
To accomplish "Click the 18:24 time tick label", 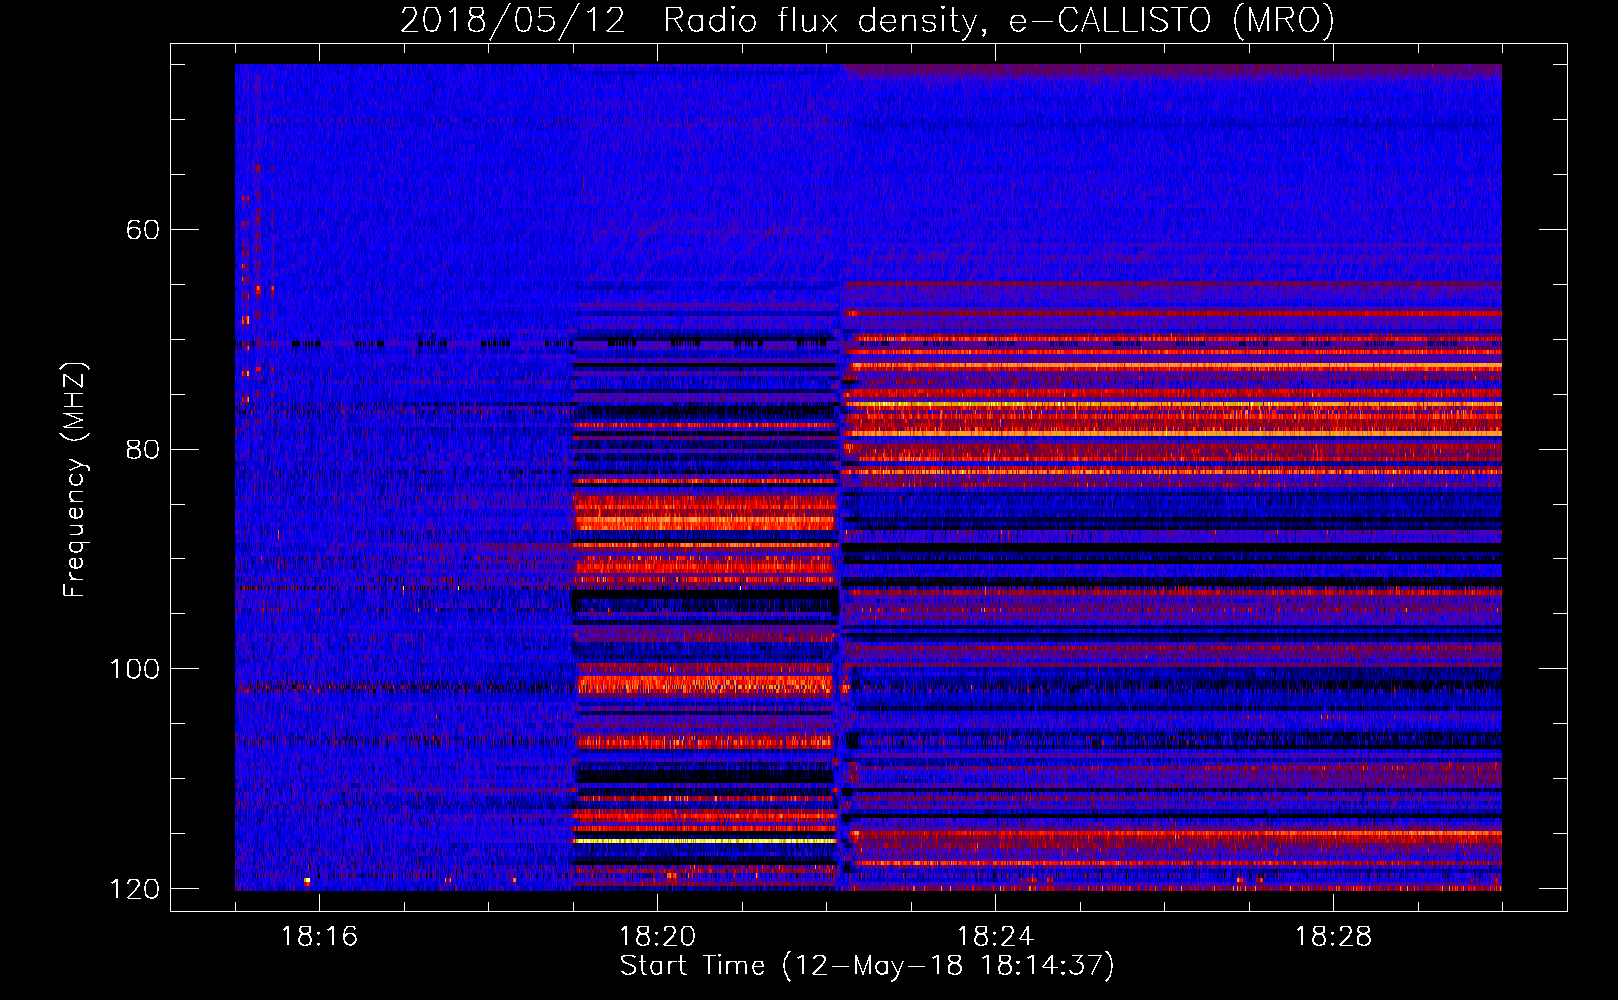I will tap(995, 937).
